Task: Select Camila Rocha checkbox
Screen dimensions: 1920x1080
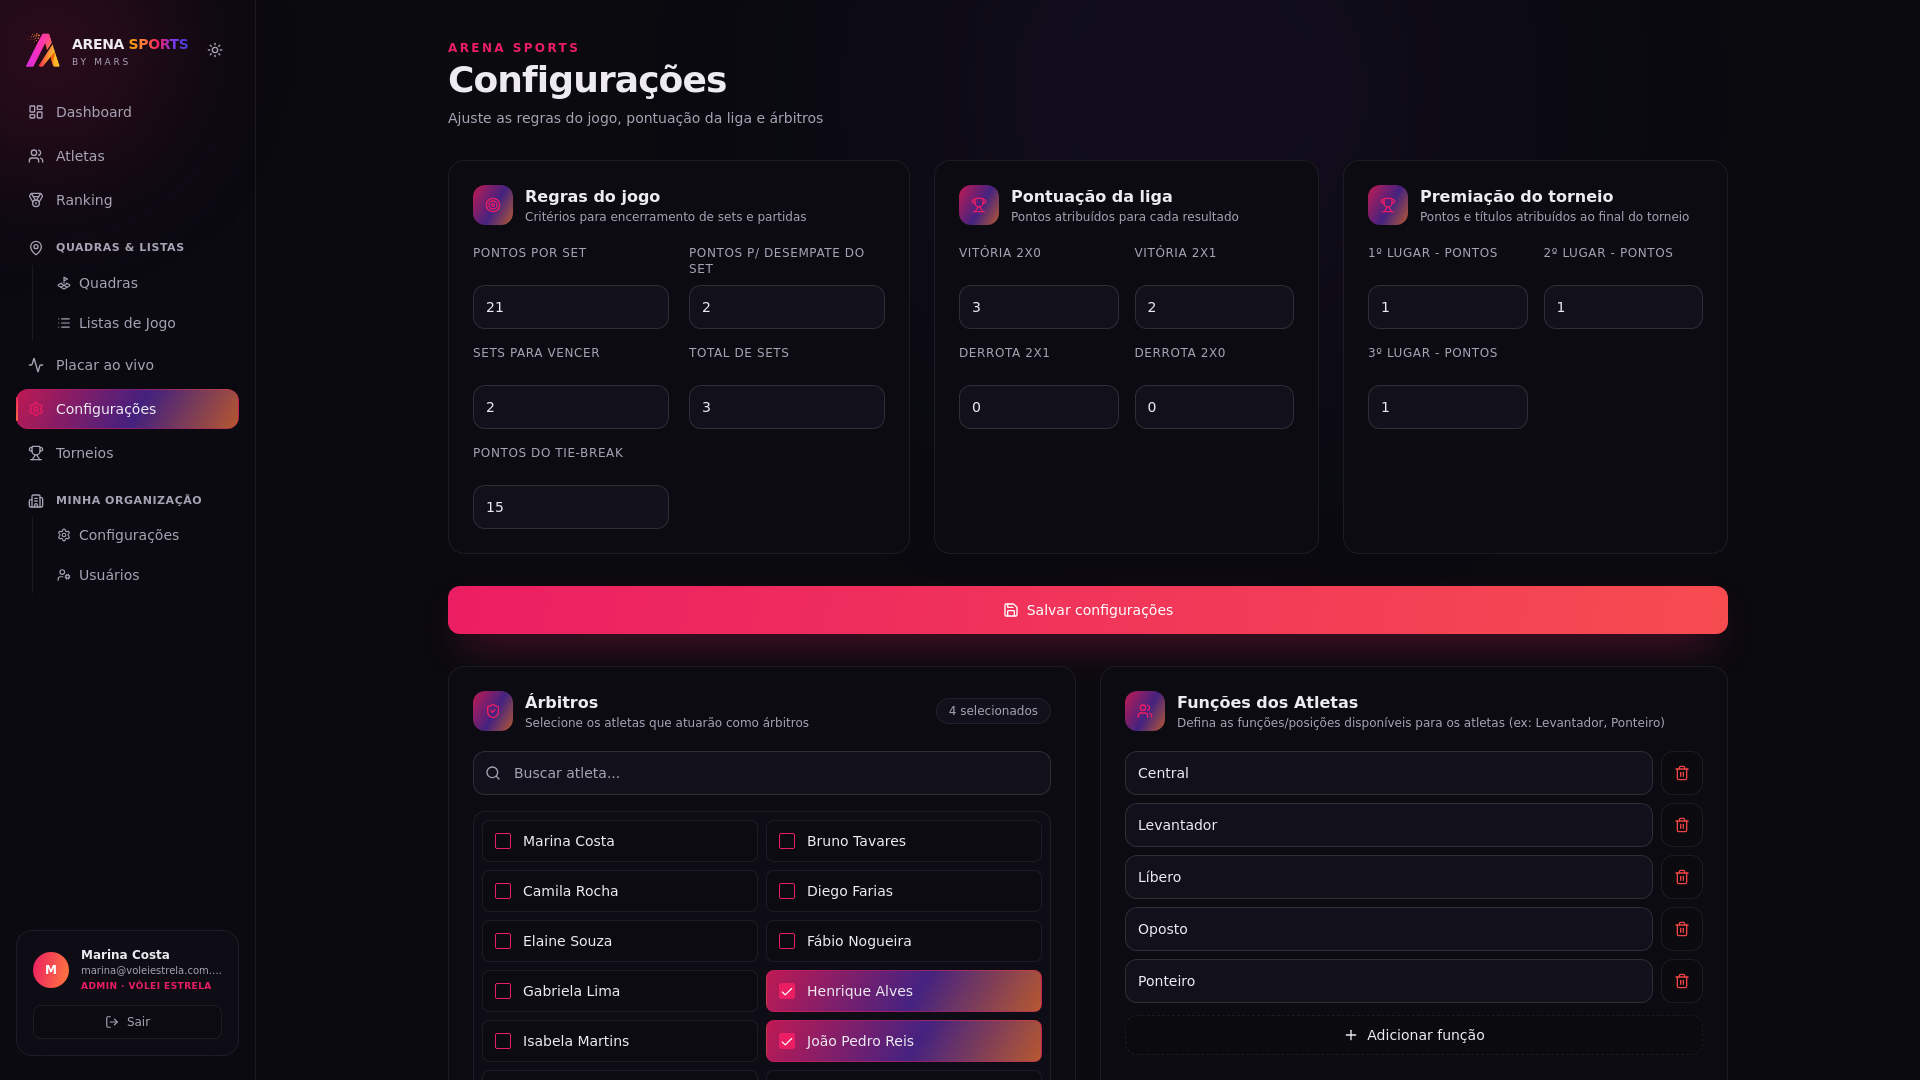Action: [x=503, y=891]
